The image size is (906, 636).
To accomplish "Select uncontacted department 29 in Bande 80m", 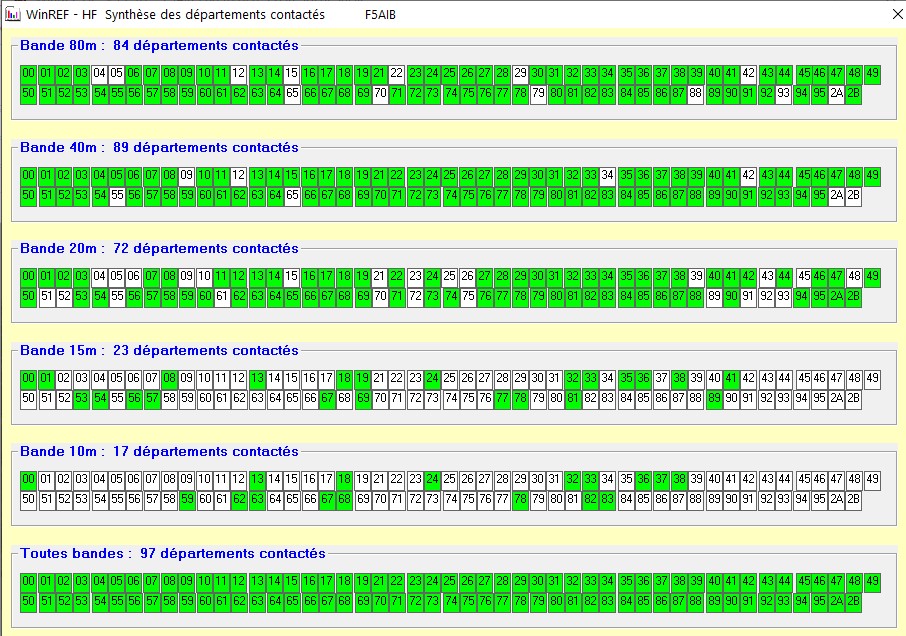I will (x=520, y=73).
